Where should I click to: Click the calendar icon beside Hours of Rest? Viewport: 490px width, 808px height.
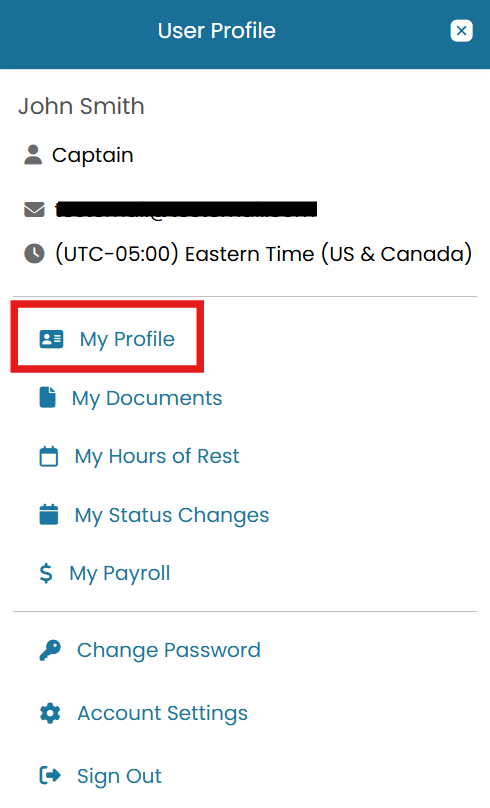coord(49,457)
